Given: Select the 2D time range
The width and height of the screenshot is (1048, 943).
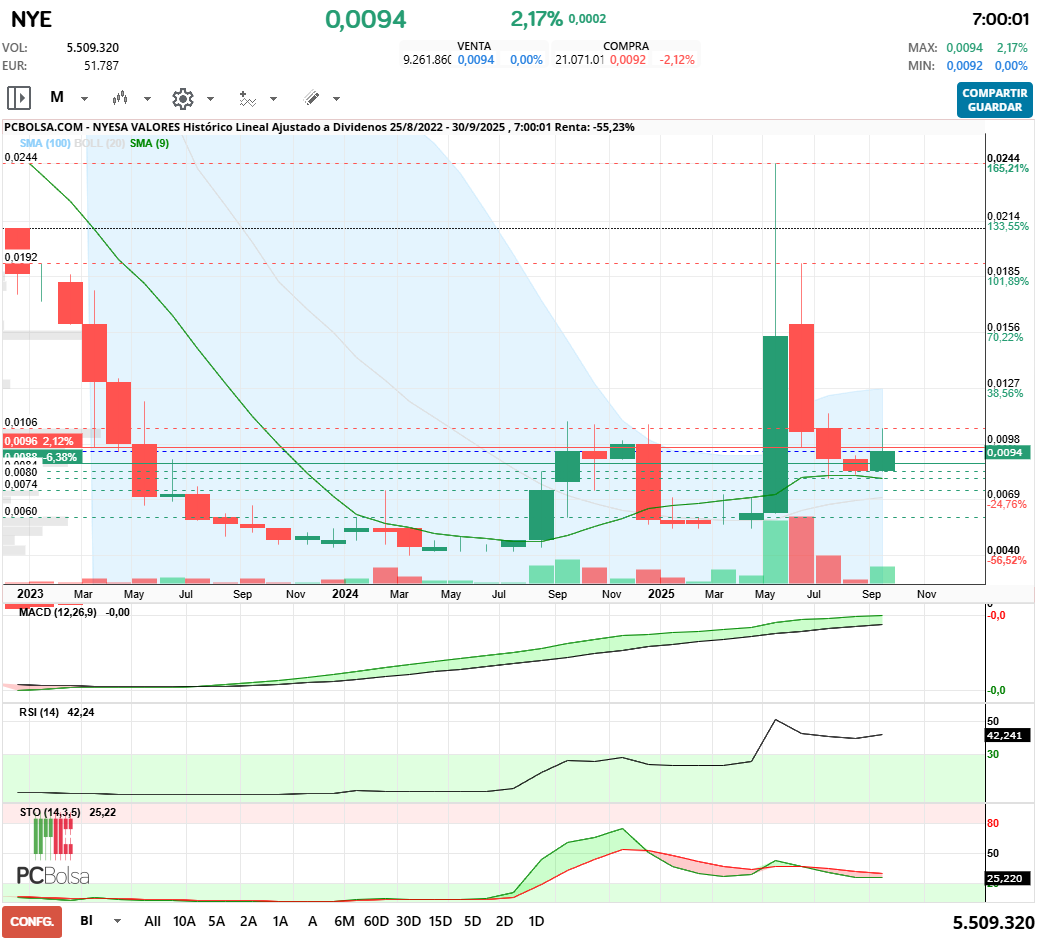Looking at the screenshot, I should coord(505,921).
